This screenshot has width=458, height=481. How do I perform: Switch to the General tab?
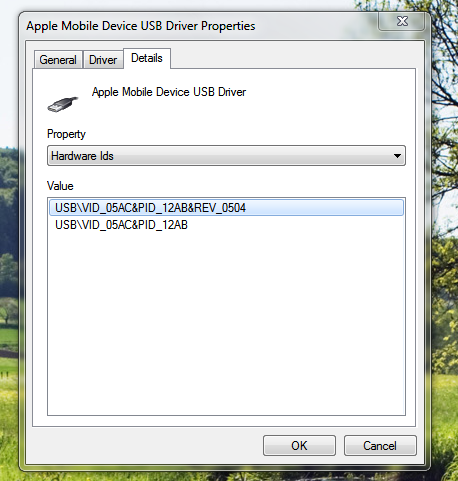pyautogui.click(x=58, y=60)
